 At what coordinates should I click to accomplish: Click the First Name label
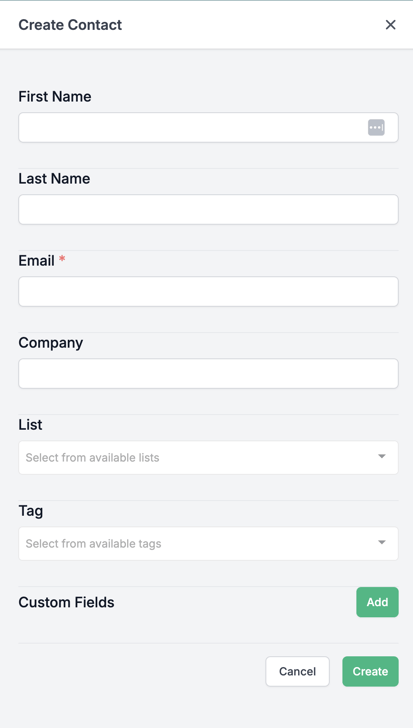tap(55, 97)
